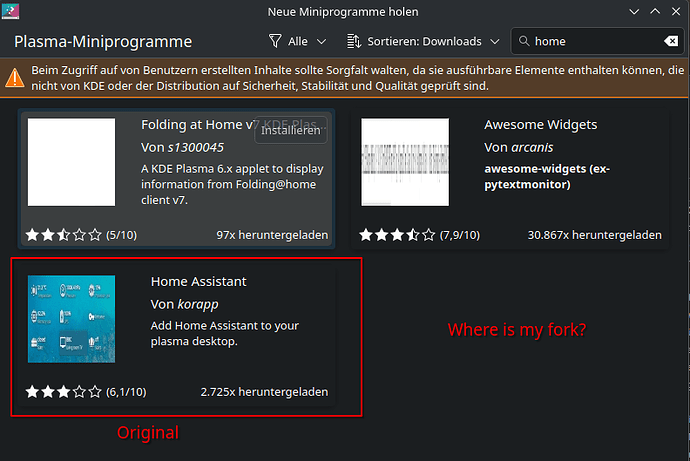Click the Plasma-Miniprogramme heading
This screenshot has height=461, width=690.
point(103,41)
